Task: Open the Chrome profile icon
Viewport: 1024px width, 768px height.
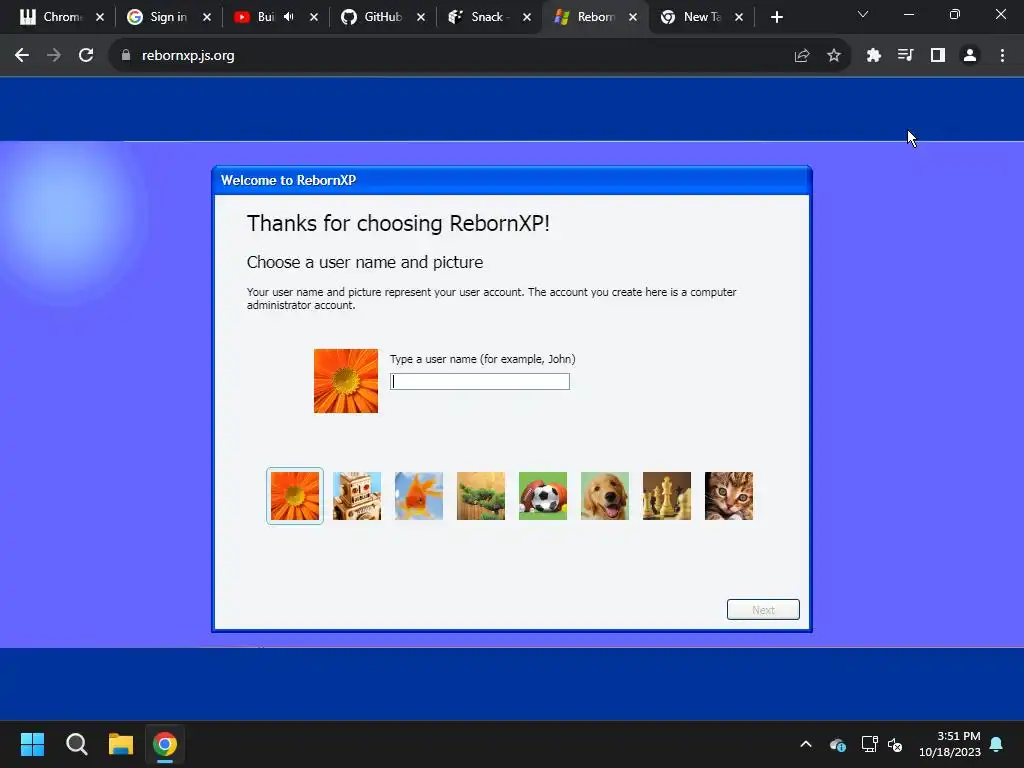Action: (970, 56)
